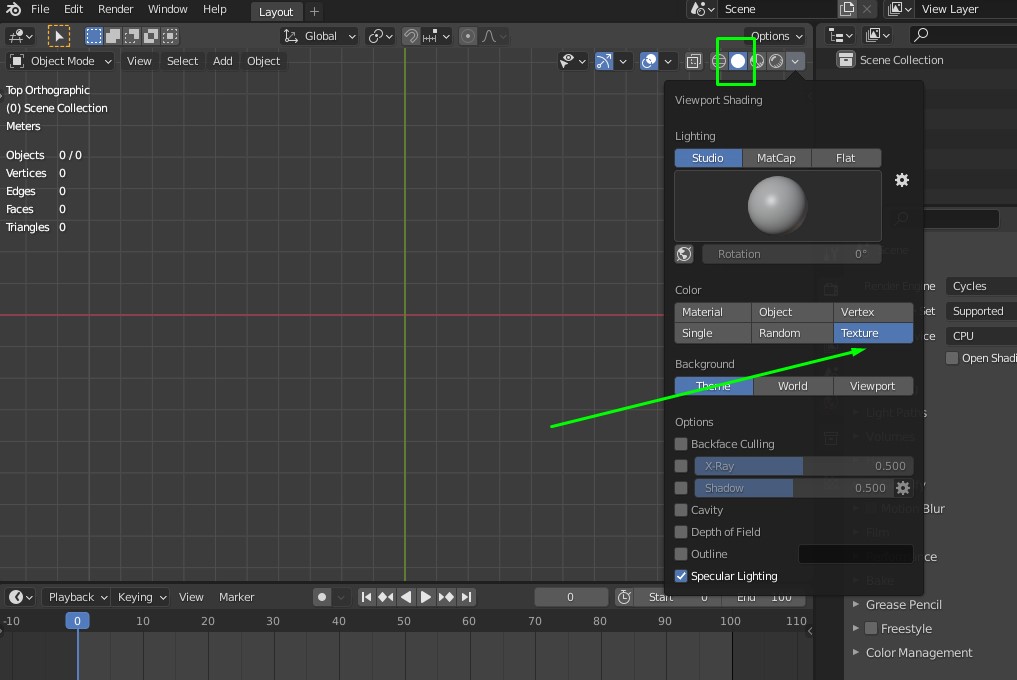This screenshot has height=680, width=1017.
Task: Enable the Depth of Field checkbox
Action: [681, 532]
